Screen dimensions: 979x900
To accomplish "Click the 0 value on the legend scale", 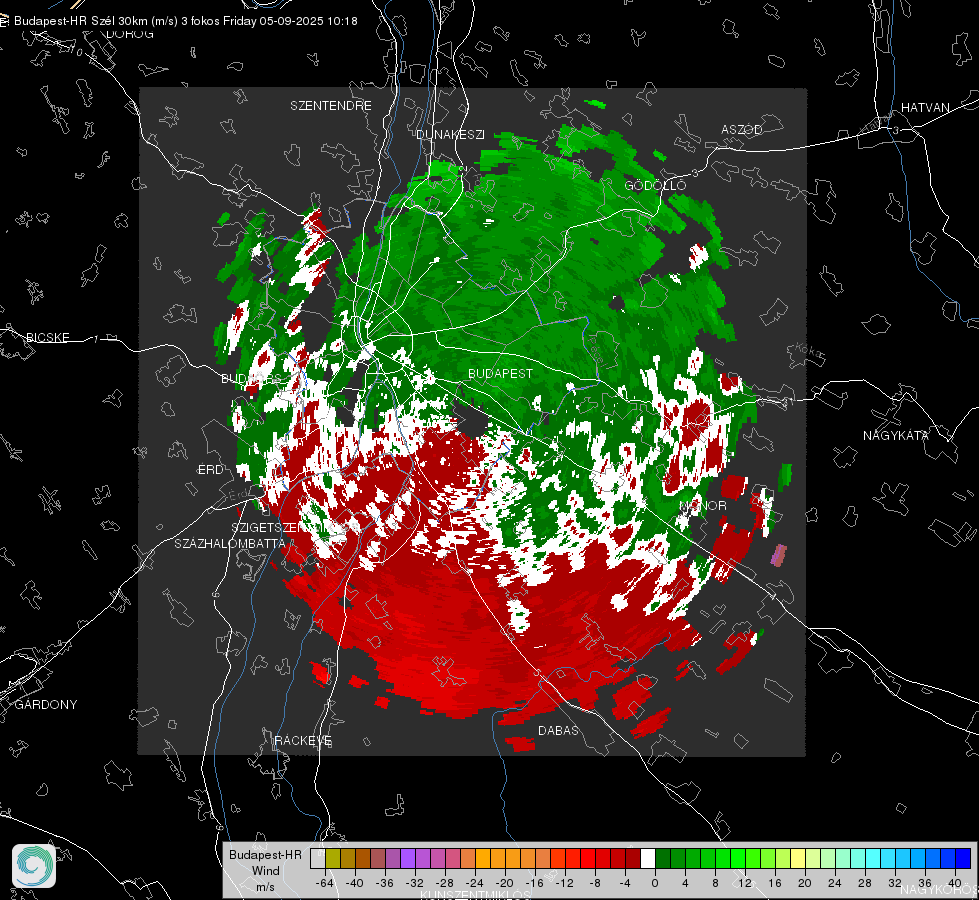I will (x=655, y=883).
